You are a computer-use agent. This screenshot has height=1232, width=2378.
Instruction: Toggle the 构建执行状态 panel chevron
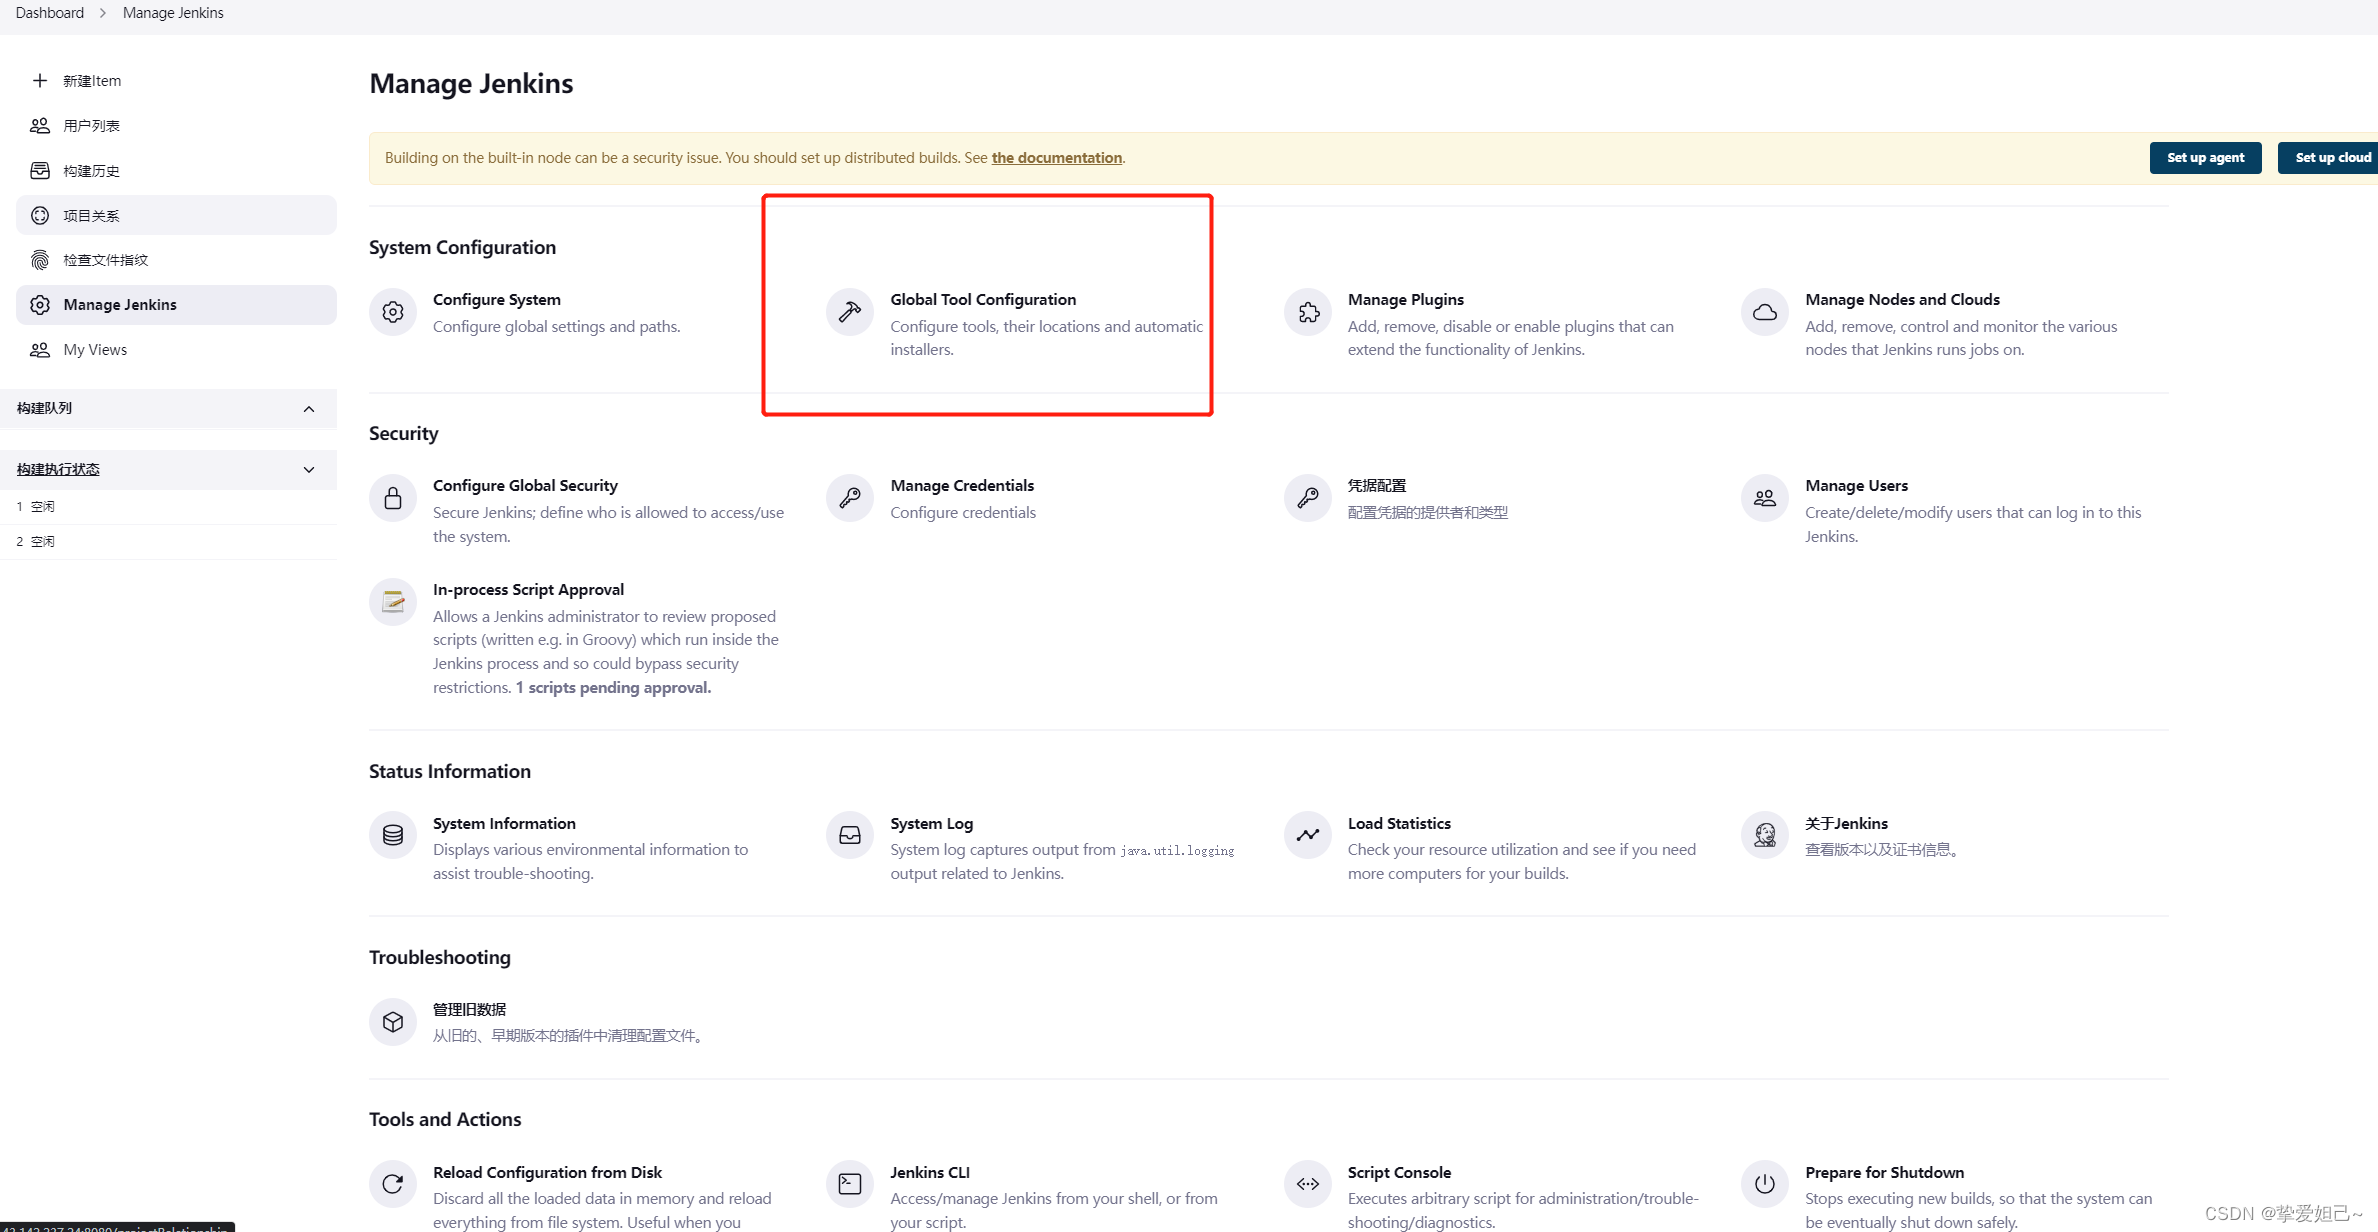(x=309, y=470)
